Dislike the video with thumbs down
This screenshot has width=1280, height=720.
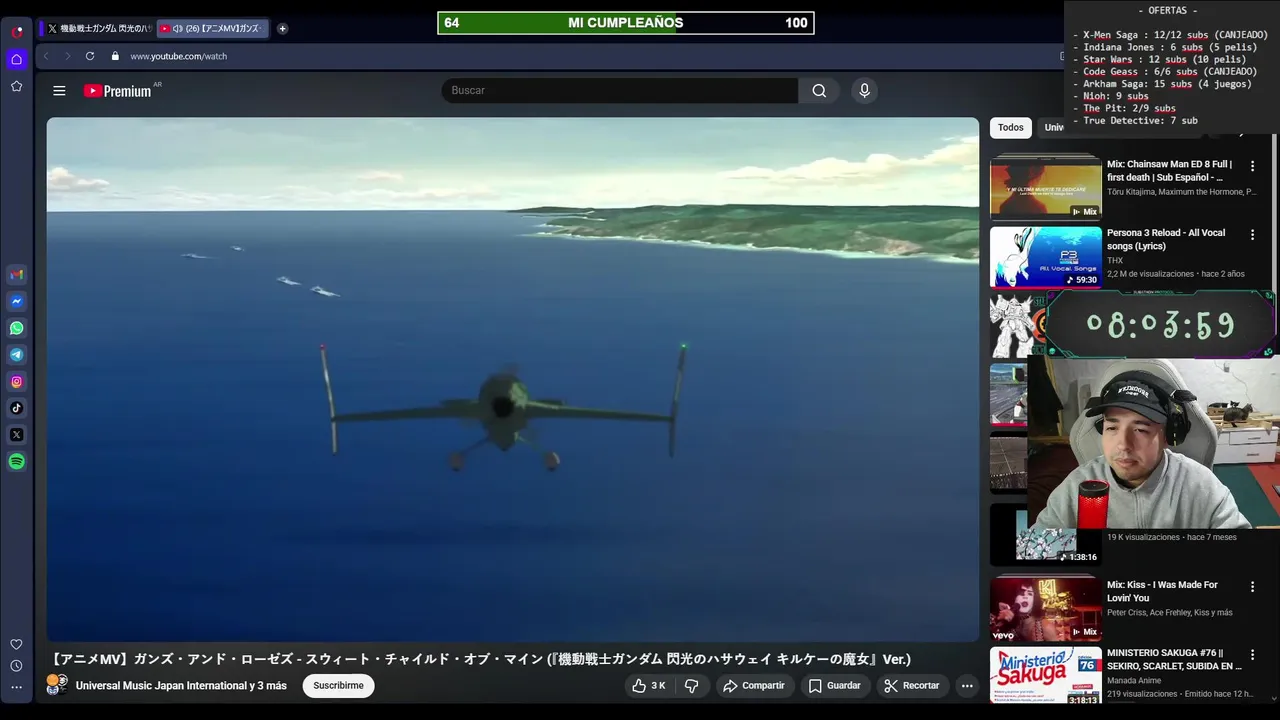click(691, 686)
